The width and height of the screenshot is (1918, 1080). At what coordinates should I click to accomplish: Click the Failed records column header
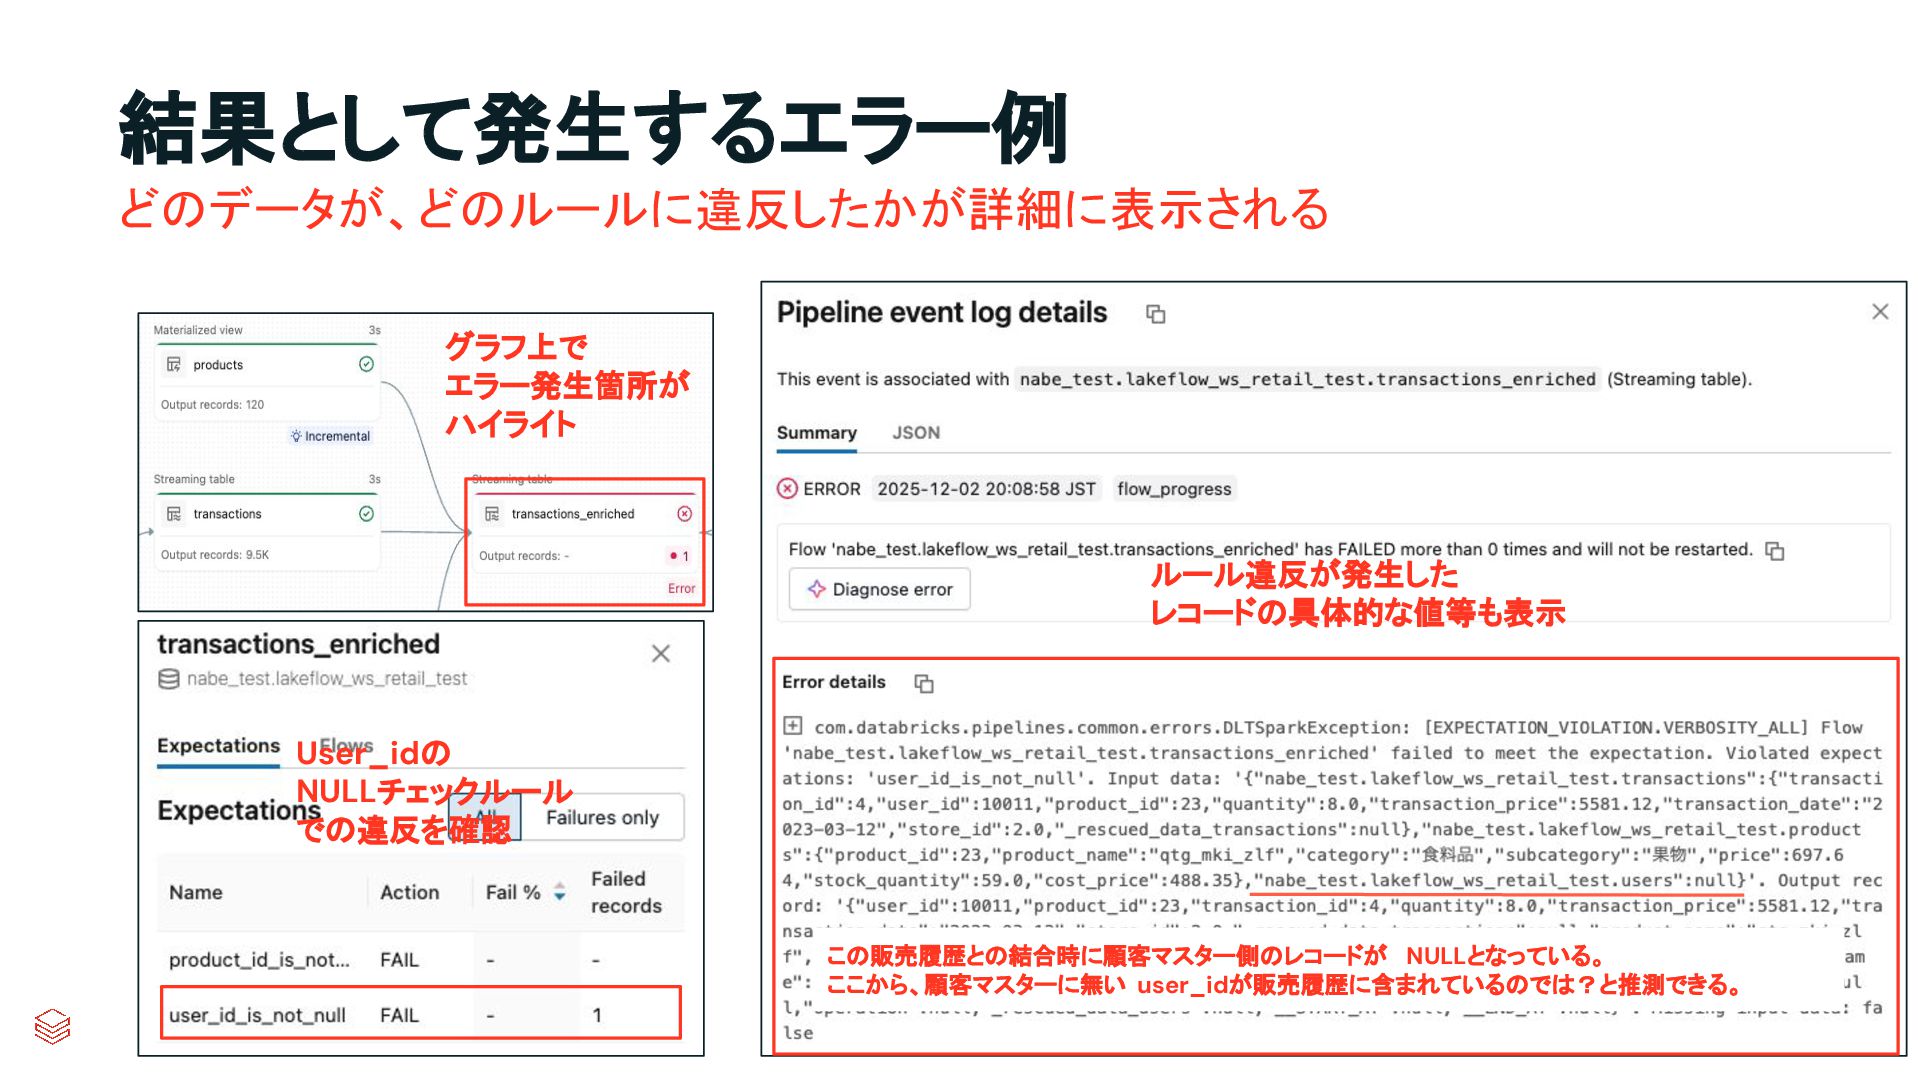click(x=626, y=892)
